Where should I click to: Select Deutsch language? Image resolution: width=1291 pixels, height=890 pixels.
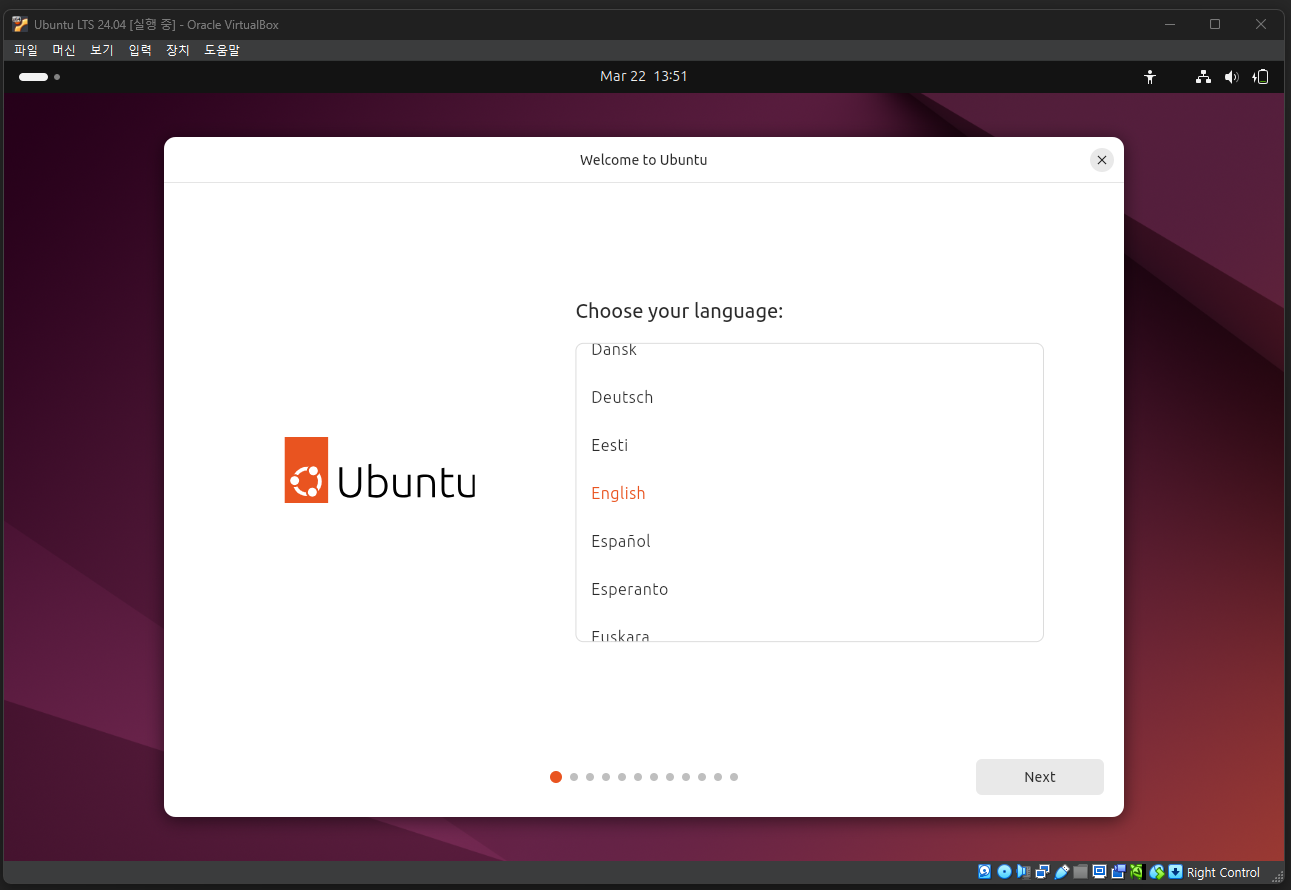(x=810, y=397)
